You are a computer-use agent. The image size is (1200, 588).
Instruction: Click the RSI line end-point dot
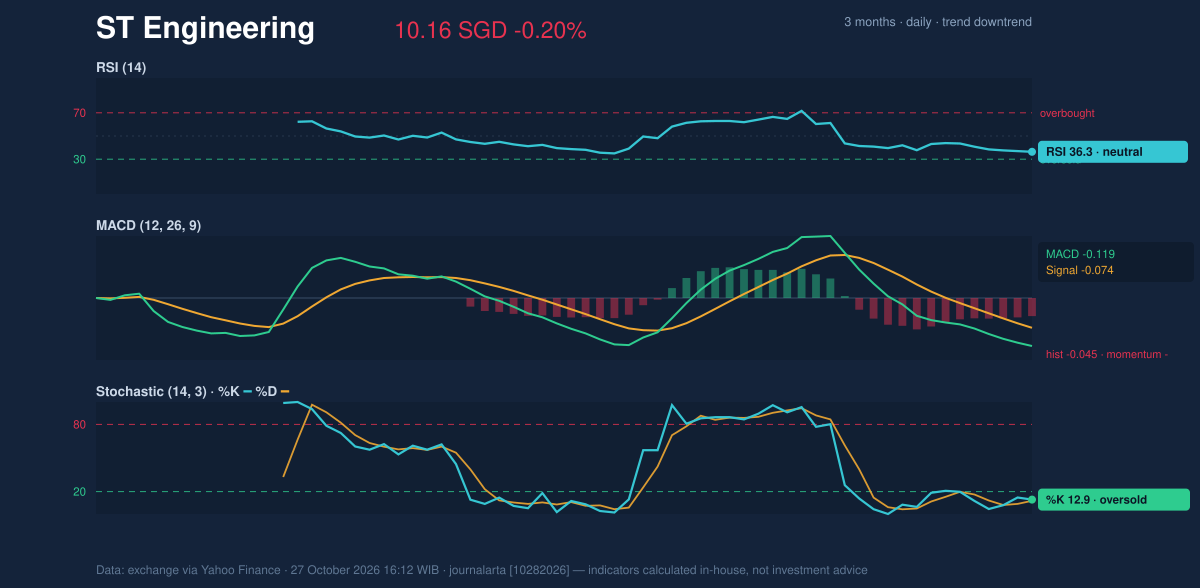point(1032,152)
